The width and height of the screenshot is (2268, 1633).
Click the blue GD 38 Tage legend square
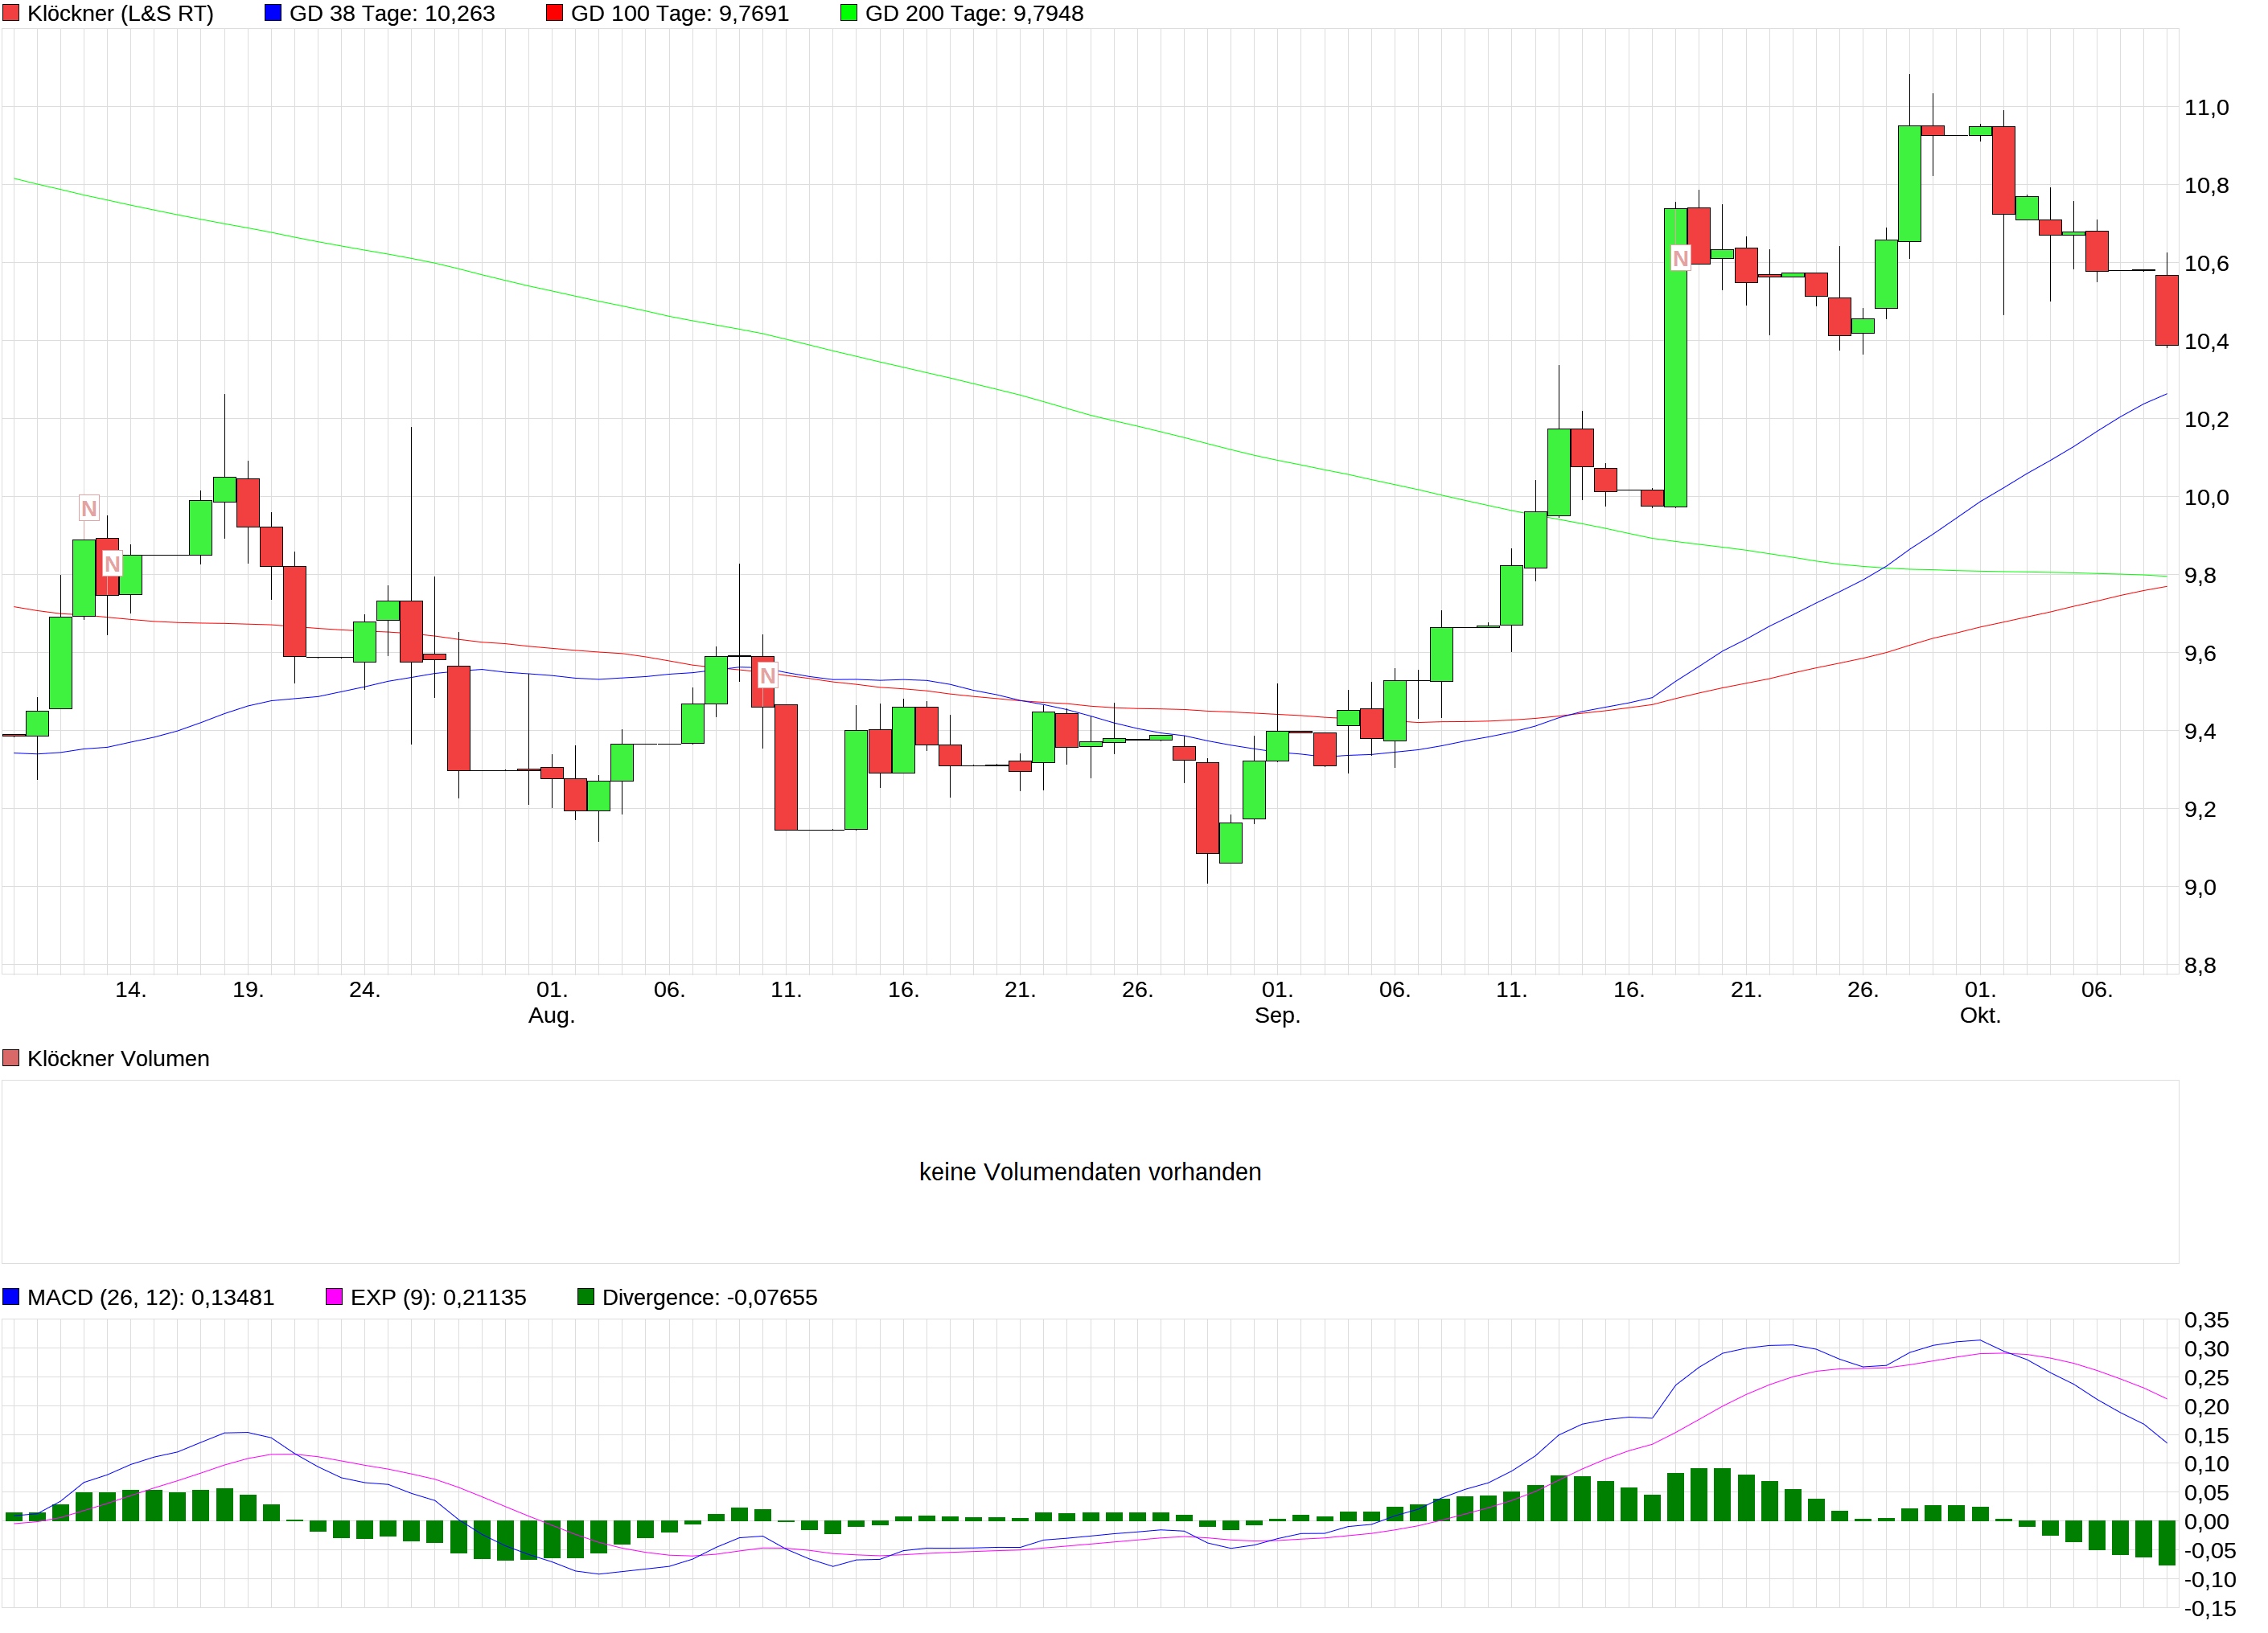273,13
